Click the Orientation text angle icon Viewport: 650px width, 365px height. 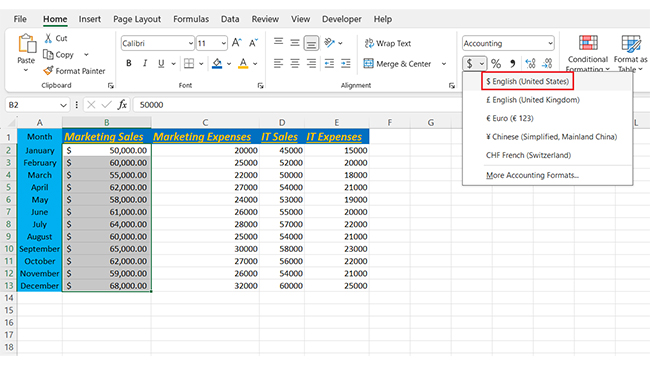[x=330, y=43]
